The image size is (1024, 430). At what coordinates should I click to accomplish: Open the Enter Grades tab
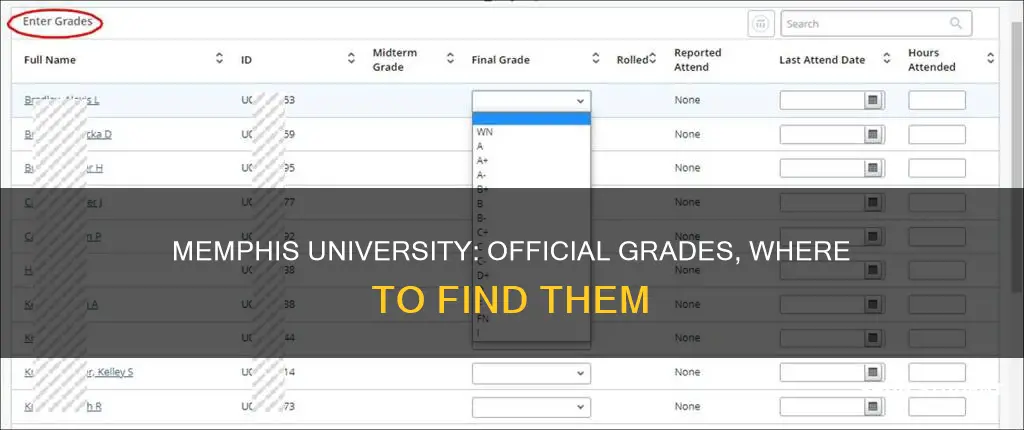click(56, 22)
